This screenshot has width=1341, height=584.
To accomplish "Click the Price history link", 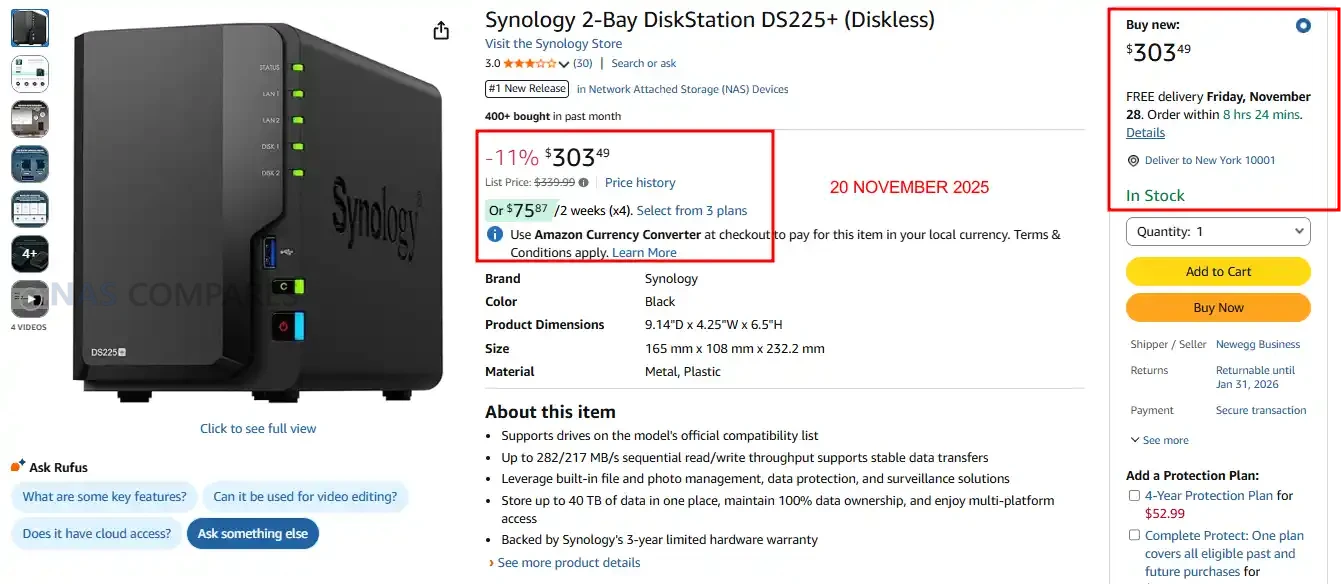I will pos(640,183).
